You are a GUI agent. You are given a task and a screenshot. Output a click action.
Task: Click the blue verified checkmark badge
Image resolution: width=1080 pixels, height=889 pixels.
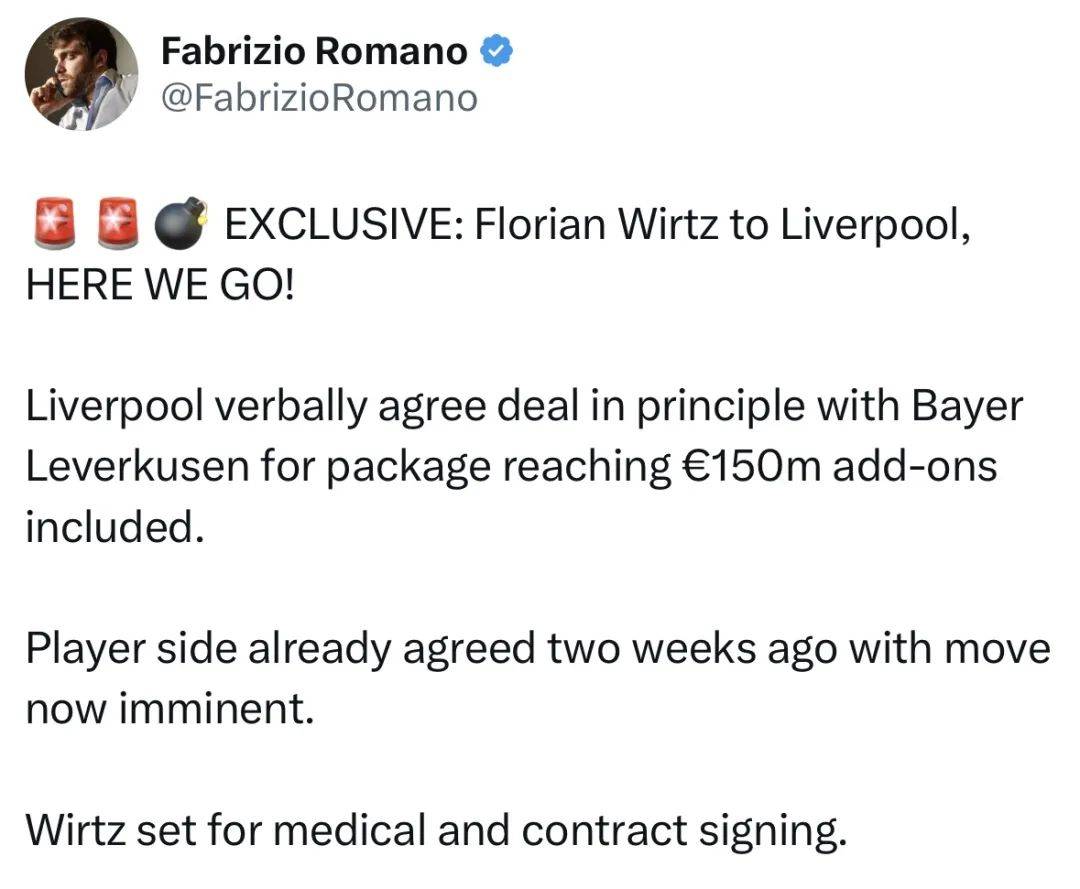tap(497, 52)
